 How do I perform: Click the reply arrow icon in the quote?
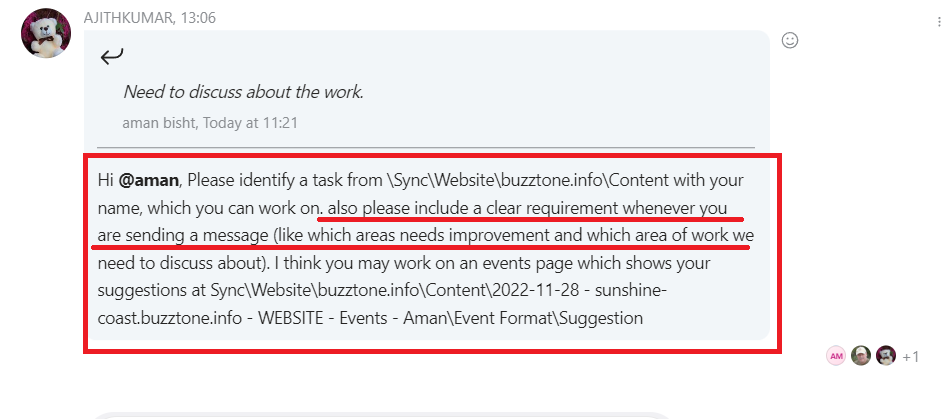[112, 57]
